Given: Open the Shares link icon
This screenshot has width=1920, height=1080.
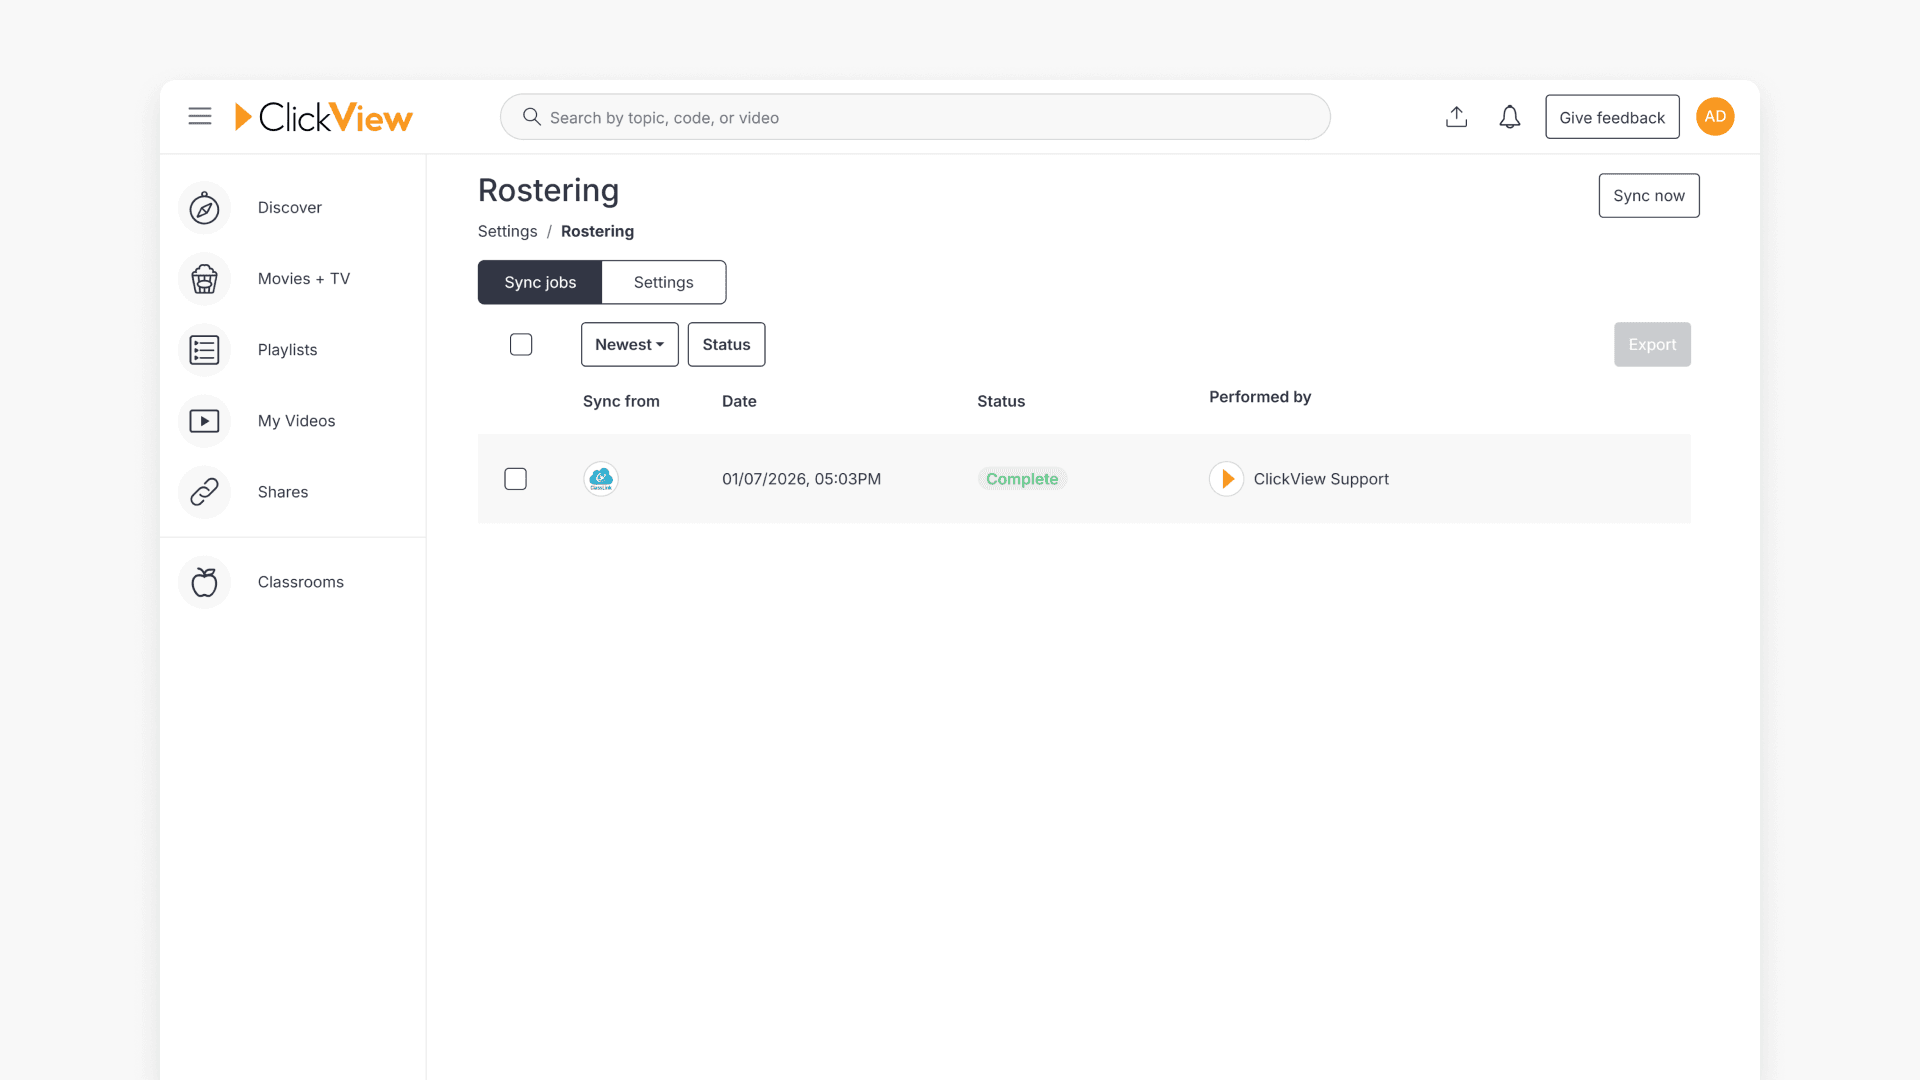Looking at the screenshot, I should (203, 492).
